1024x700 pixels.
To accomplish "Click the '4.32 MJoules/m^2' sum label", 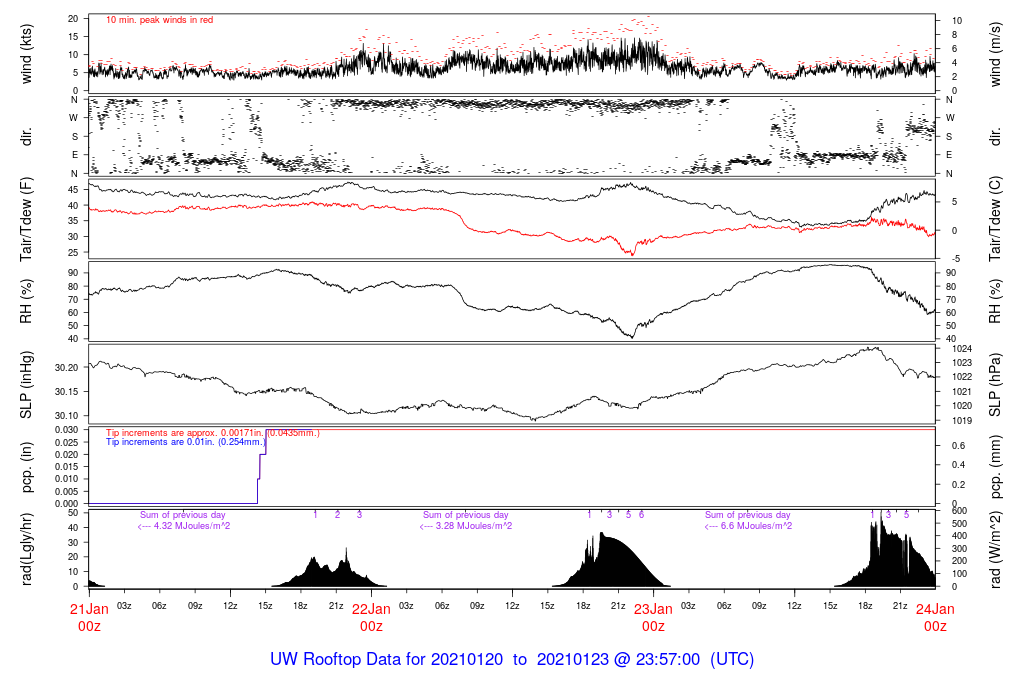I will [x=184, y=526].
